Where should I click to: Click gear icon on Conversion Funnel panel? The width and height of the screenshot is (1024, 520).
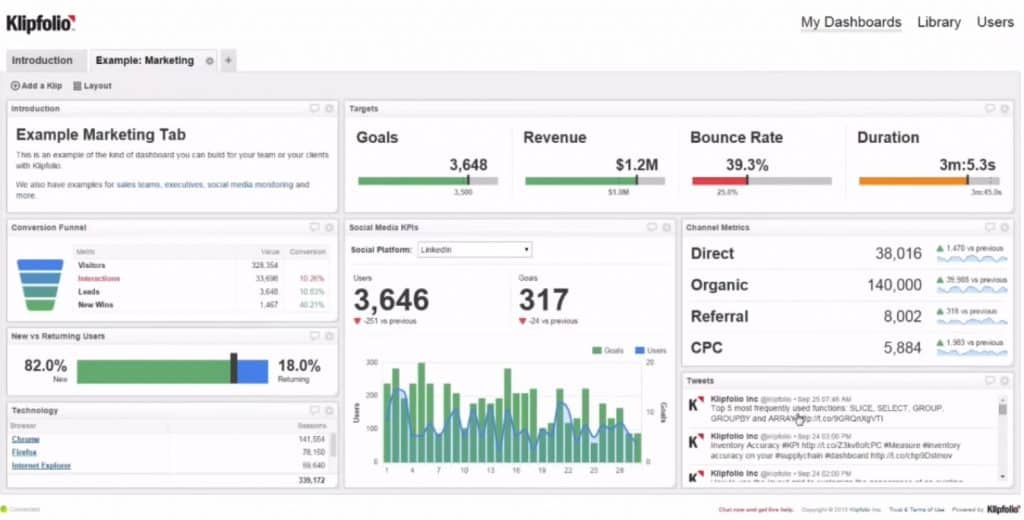tap(329, 228)
